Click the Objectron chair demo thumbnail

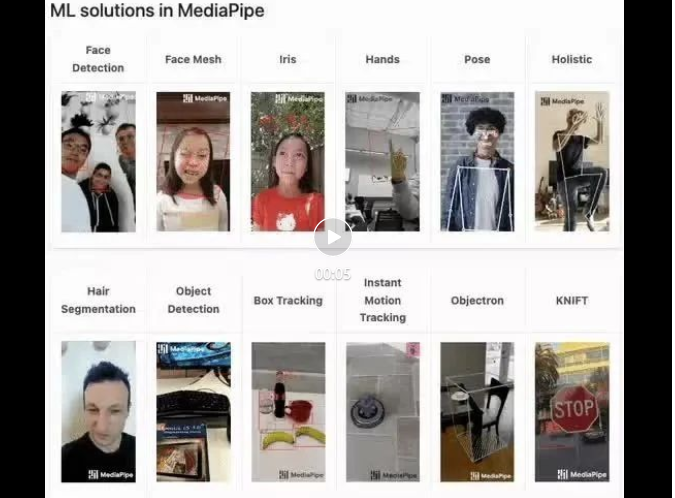[477, 412]
